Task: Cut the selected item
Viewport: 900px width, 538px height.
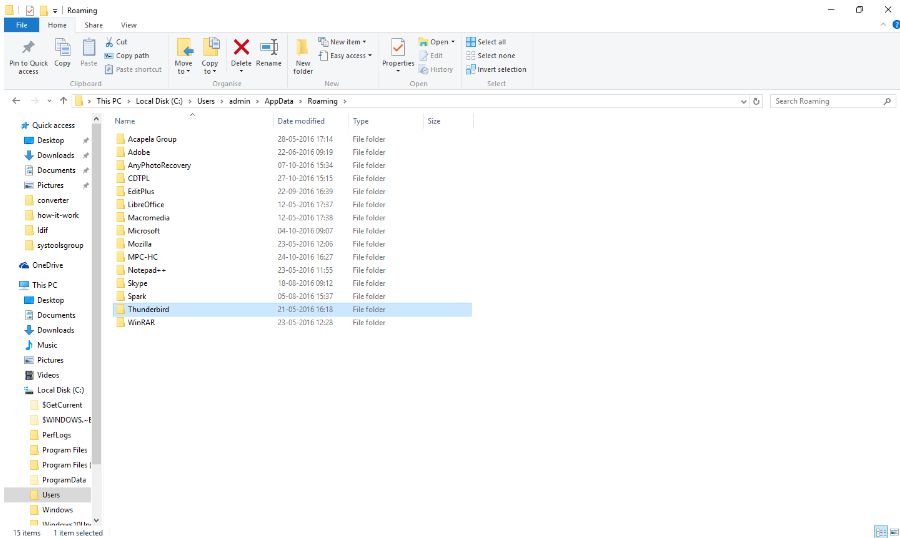Action: click(x=116, y=42)
